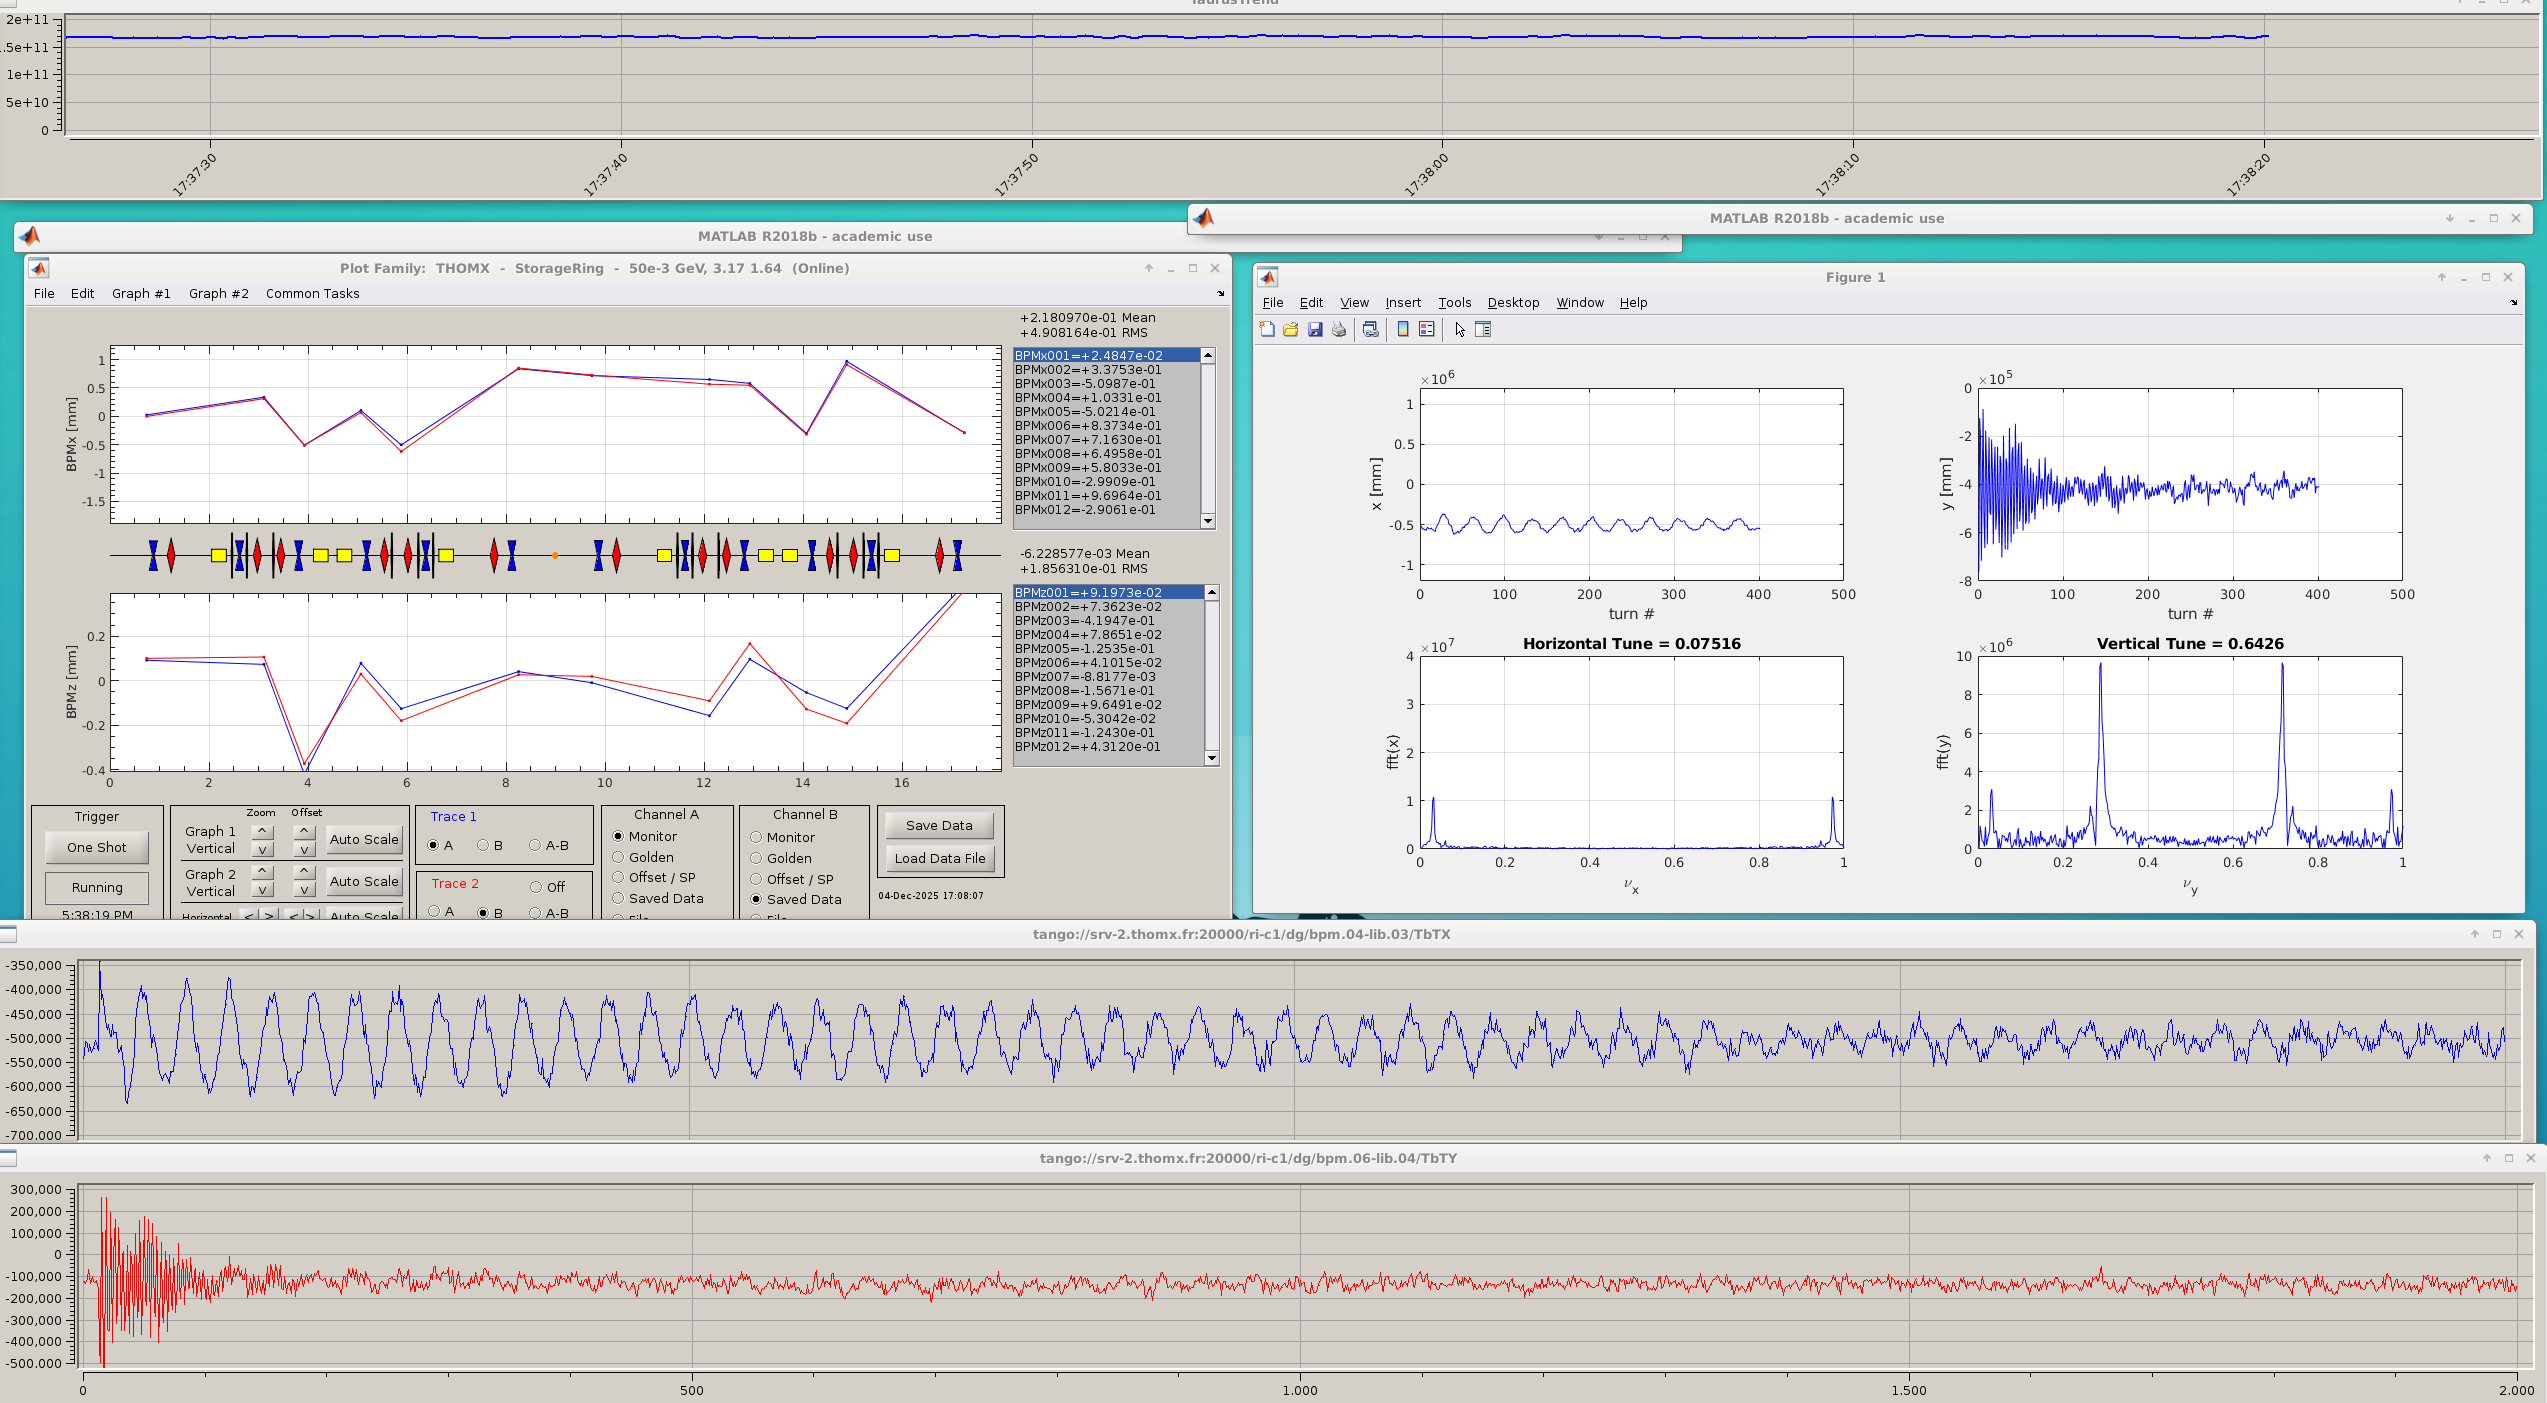Click the Link Plot toolbar icon

coord(1371,330)
